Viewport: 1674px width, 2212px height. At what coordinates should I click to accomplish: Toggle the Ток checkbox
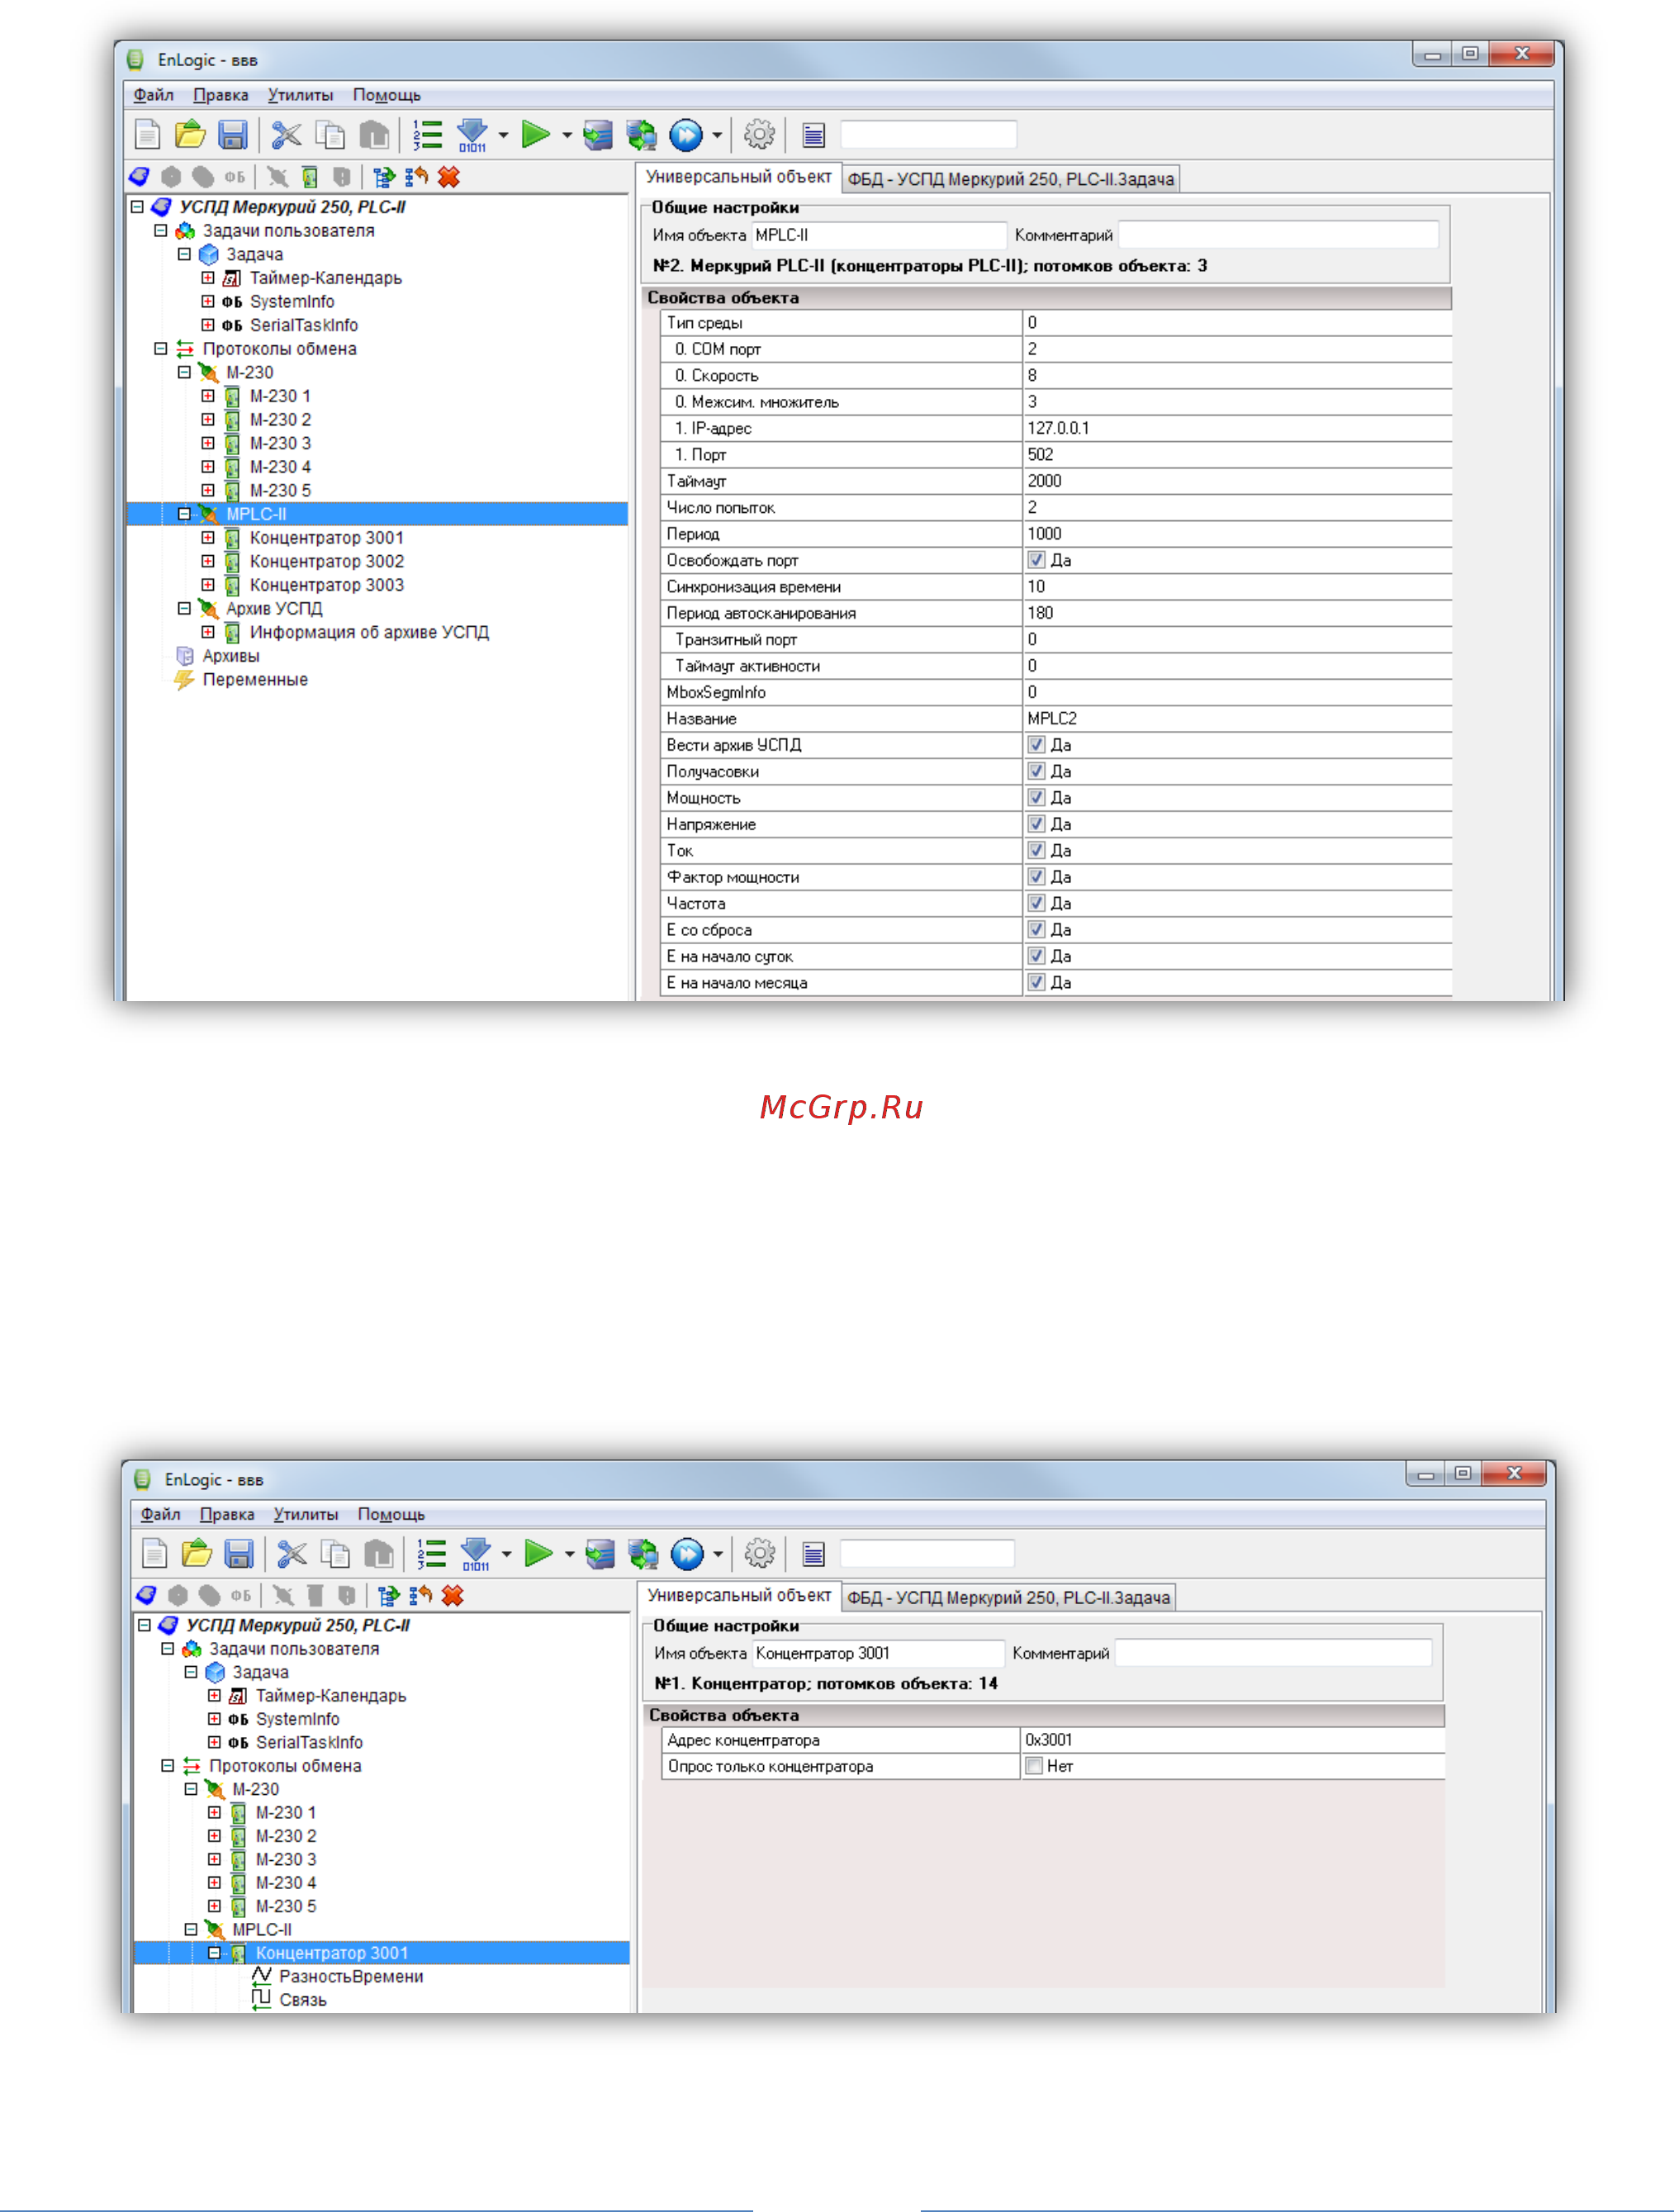1036,850
